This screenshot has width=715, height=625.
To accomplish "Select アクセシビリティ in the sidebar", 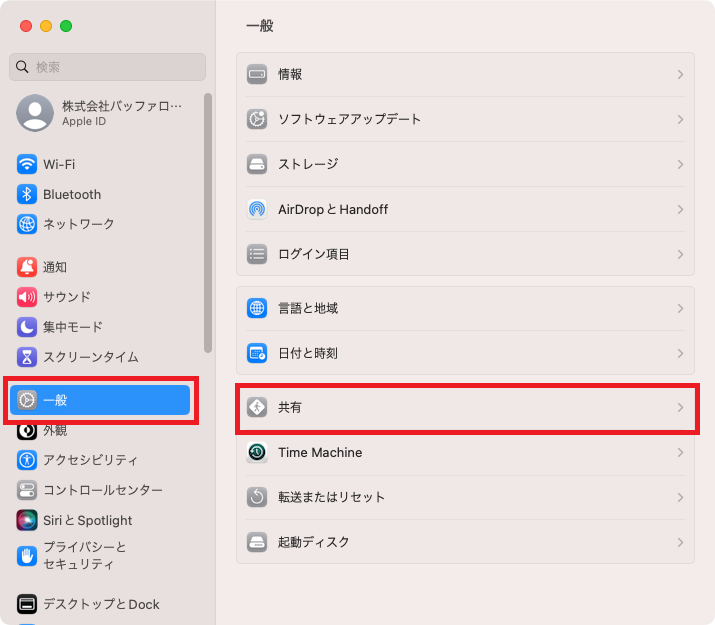I will tap(90, 460).
